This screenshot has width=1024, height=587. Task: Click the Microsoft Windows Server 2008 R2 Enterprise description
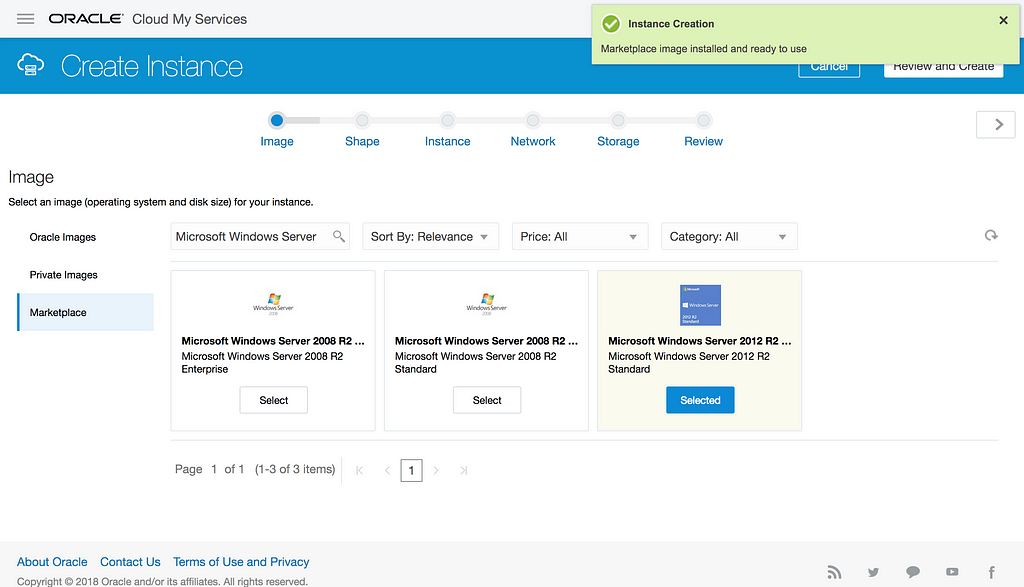[263, 362]
